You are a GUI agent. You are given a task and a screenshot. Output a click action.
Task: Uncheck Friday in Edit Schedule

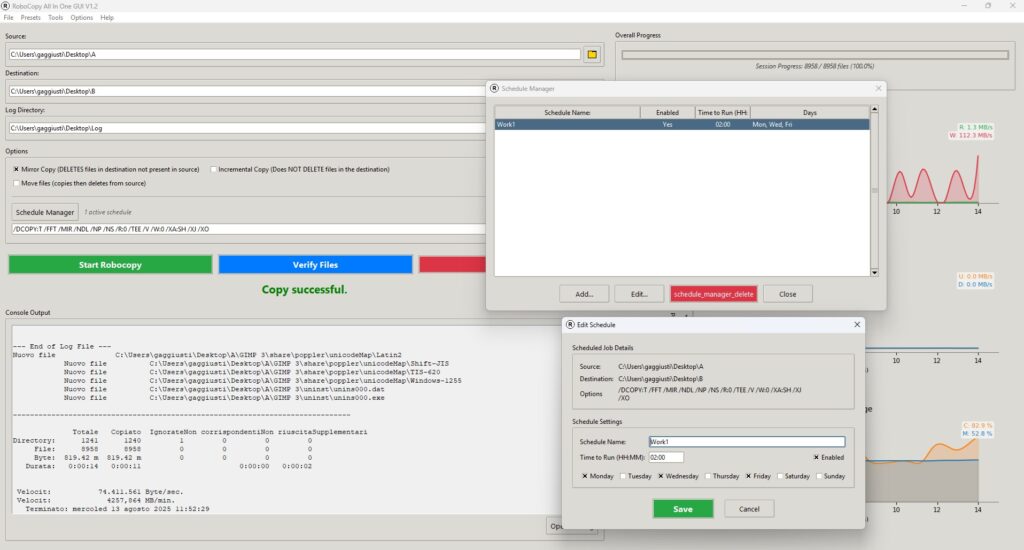click(x=748, y=476)
